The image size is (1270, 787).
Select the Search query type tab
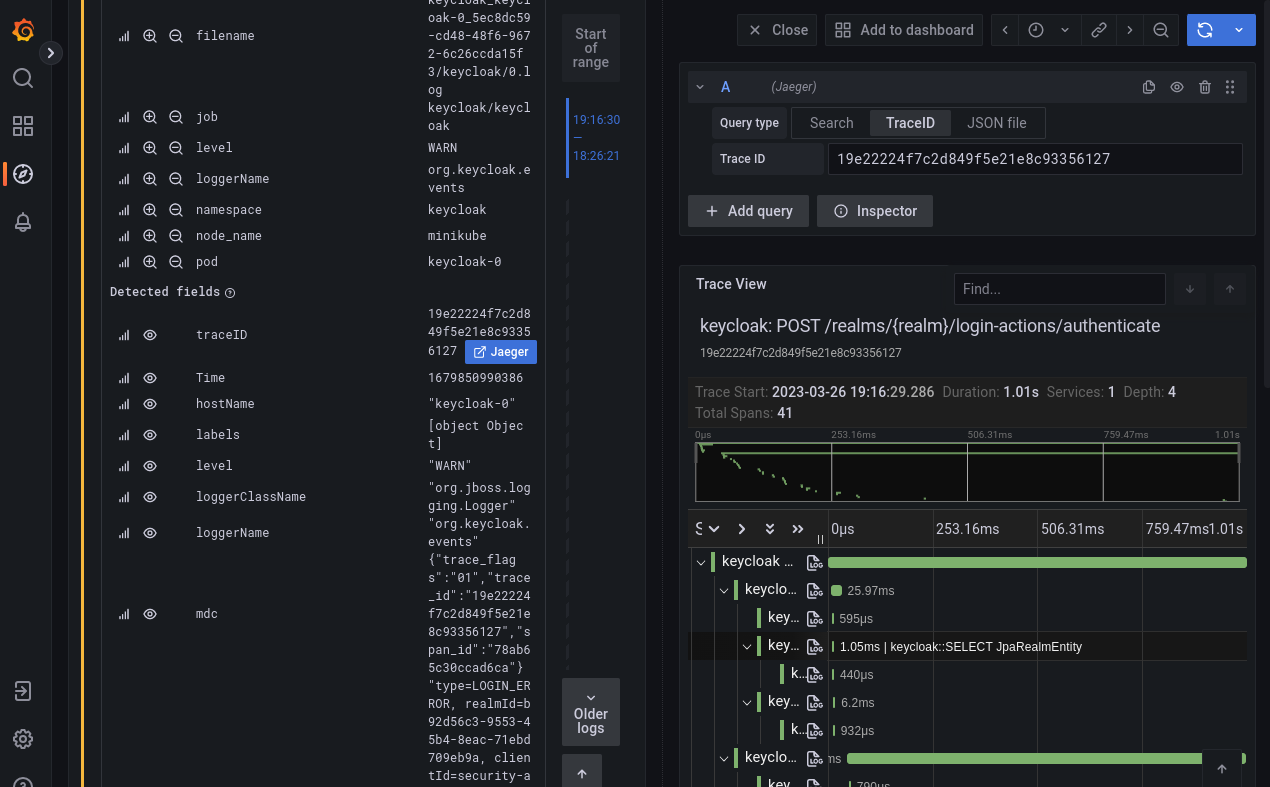(x=831, y=123)
